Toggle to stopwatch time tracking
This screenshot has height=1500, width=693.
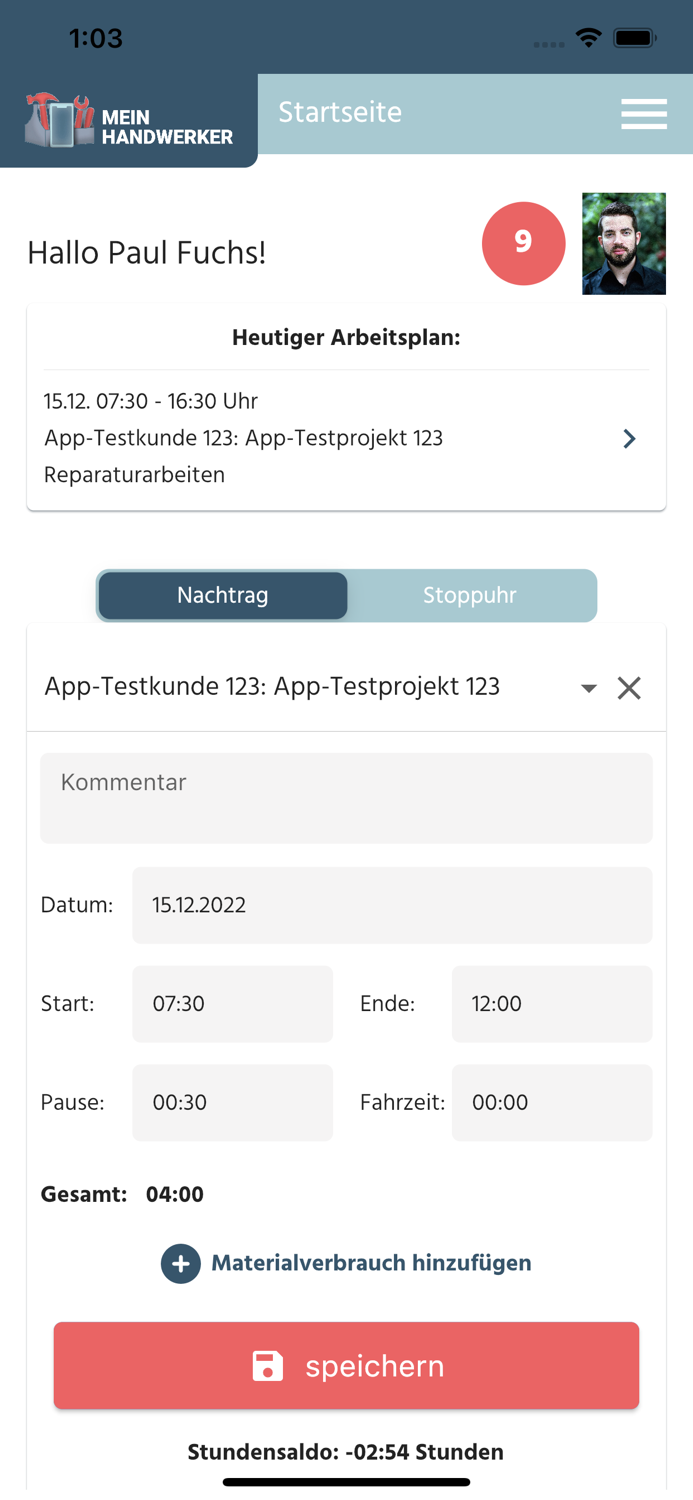pyautogui.click(x=469, y=595)
